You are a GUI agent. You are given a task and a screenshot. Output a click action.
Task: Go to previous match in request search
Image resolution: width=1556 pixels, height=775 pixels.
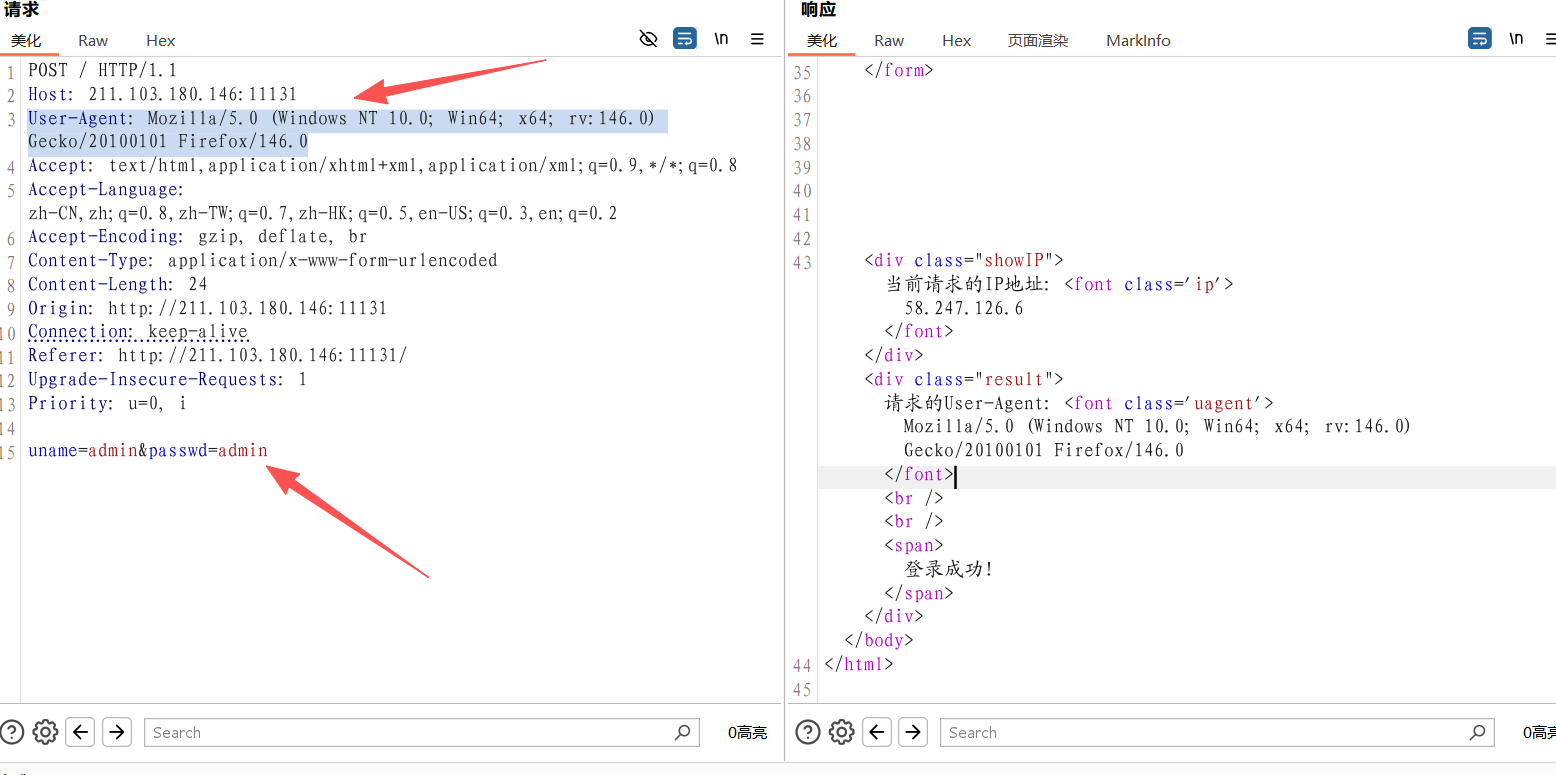tap(81, 732)
